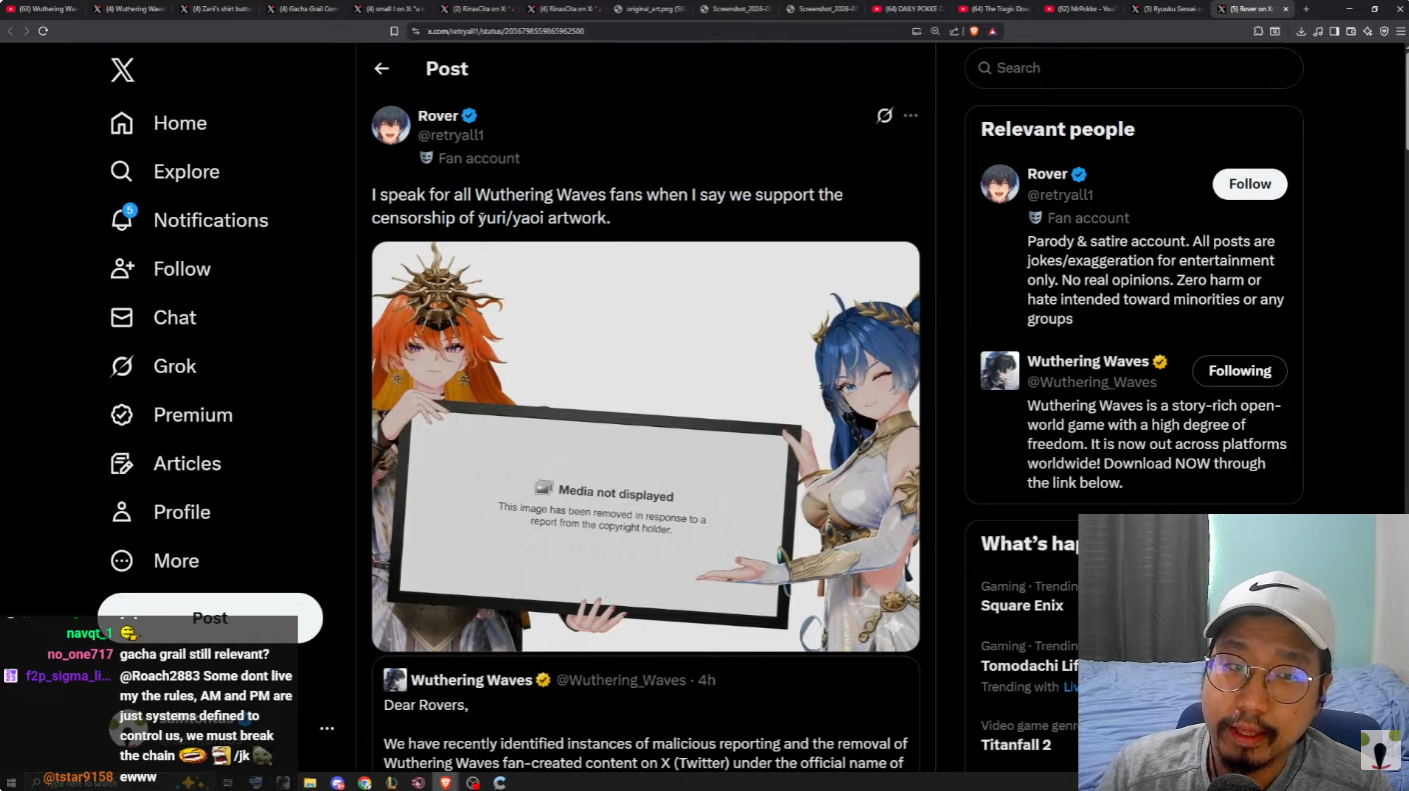Click the share icon in the address bar
The width and height of the screenshot is (1409, 791).
click(954, 31)
